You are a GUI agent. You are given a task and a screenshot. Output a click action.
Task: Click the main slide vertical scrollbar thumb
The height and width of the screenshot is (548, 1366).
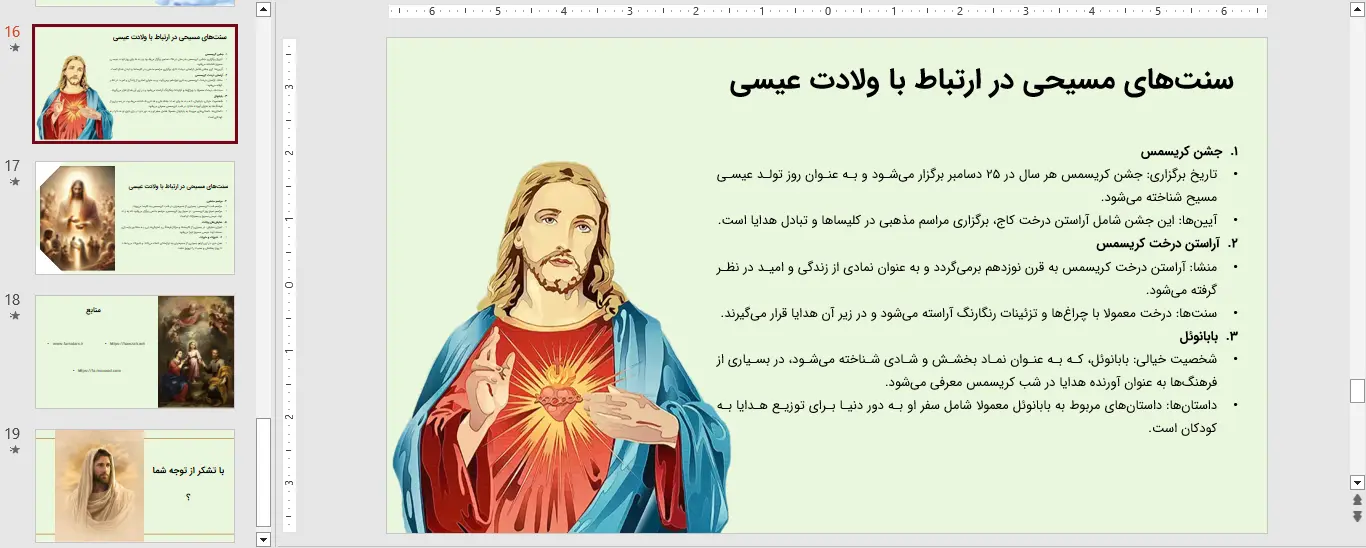coord(1357,390)
